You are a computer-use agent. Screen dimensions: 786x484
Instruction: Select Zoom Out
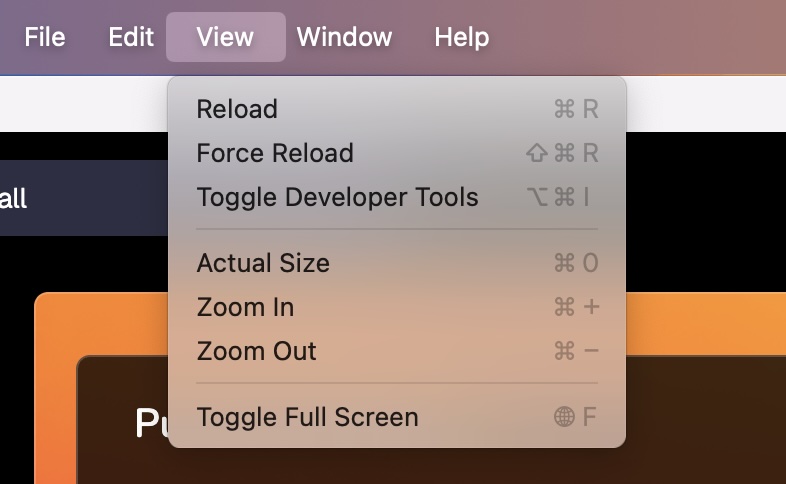pos(397,351)
